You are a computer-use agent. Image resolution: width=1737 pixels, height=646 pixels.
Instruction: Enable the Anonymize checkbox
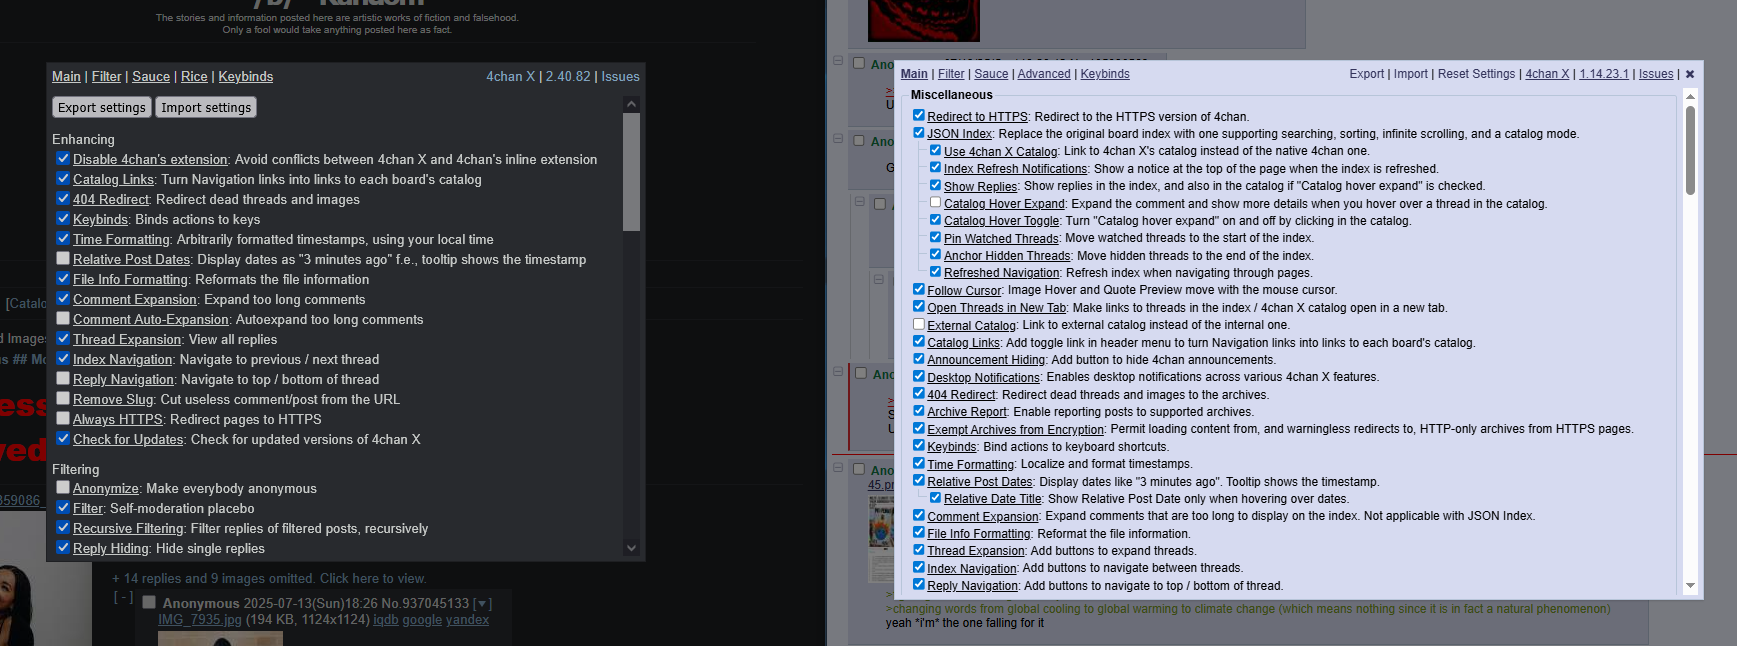click(x=63, y=487)
